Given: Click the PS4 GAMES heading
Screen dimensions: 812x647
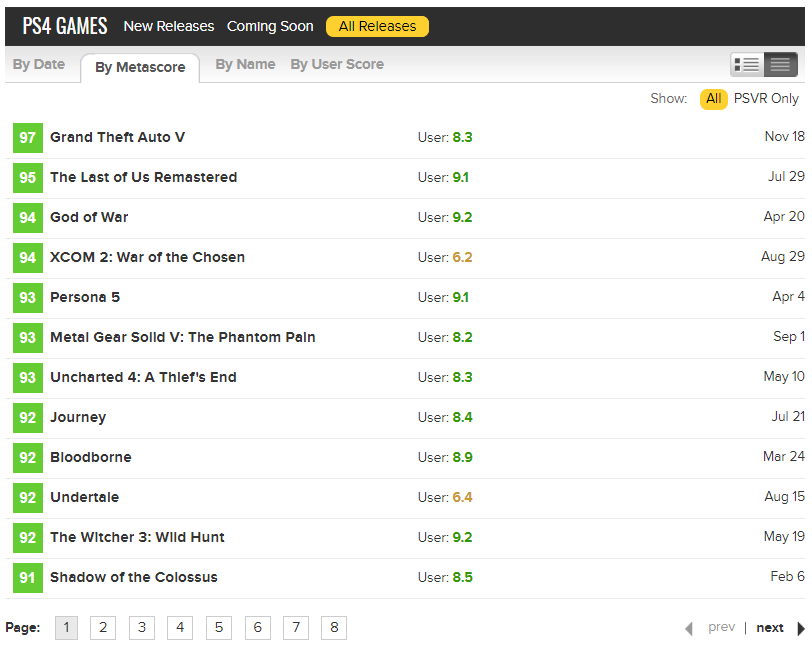Looking at the screenshot, I should [x=65, y=26].
